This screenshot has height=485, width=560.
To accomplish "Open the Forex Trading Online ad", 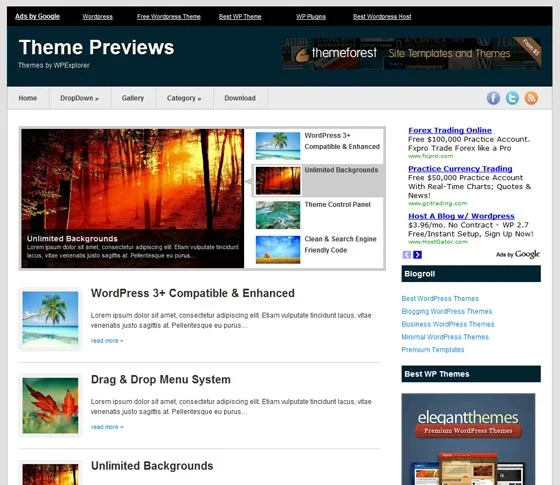I will (x=450, y=130).
